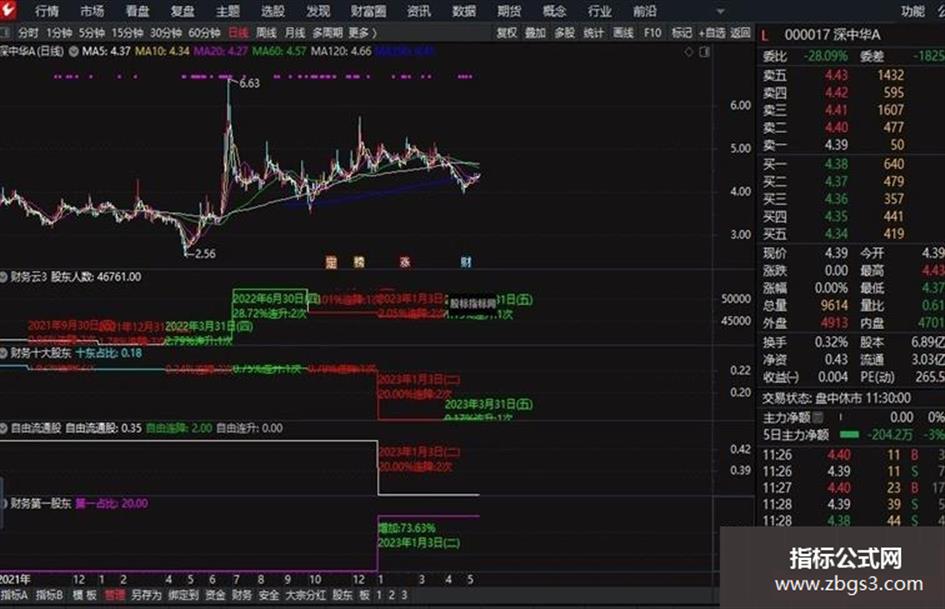Select the 60分钟 period

pyautogui.click(x=204, y=33)
